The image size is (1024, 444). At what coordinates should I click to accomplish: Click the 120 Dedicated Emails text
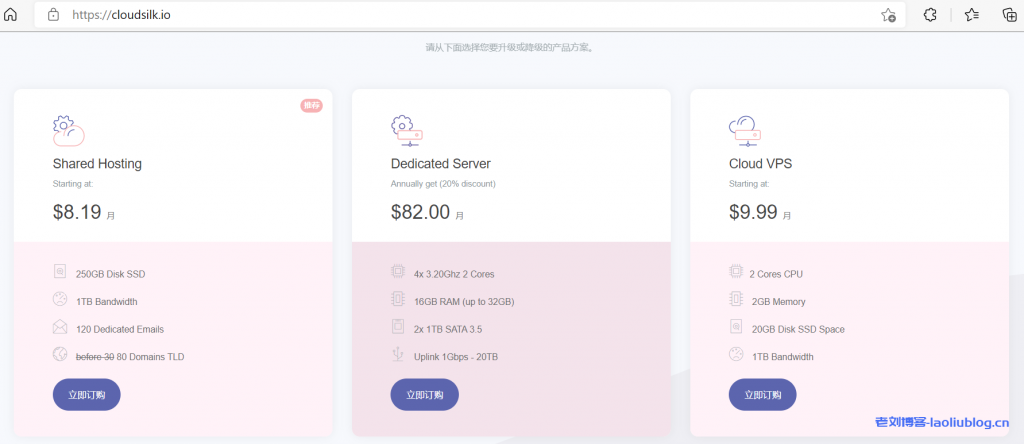coord(120,330)
